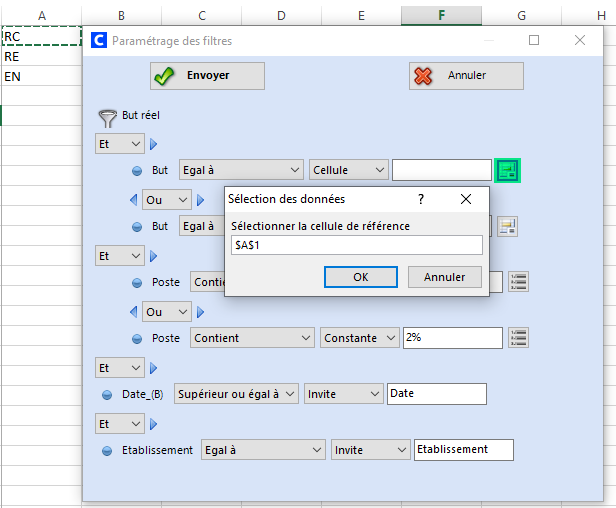Image resolution: width=616 pixels, height=508 pixels.
Task: Click the right arrow beside the top Et dropdown
Action: click(154, 144)
